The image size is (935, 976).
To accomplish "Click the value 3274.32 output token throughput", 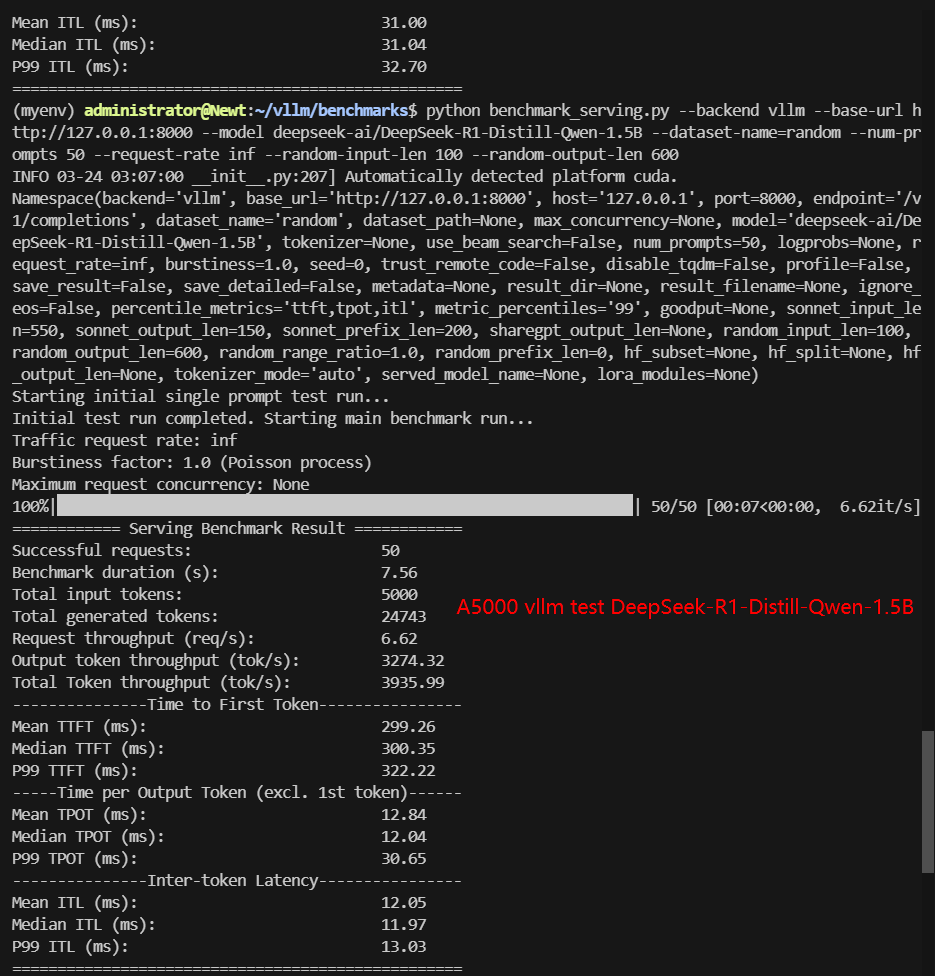I will [413, 660].
